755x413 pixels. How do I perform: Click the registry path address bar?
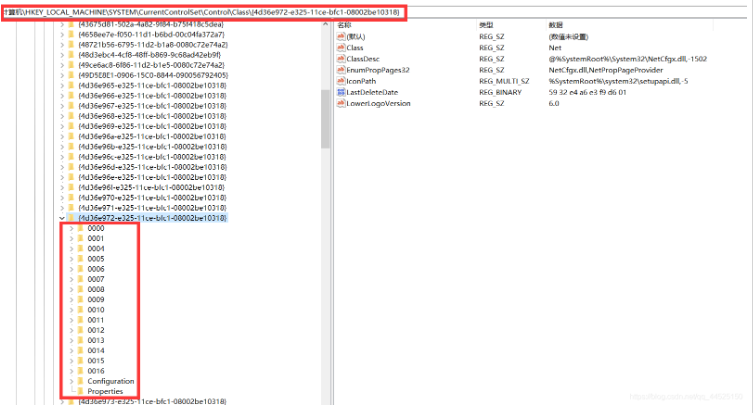pyautogui.click(x=204, y=12)
